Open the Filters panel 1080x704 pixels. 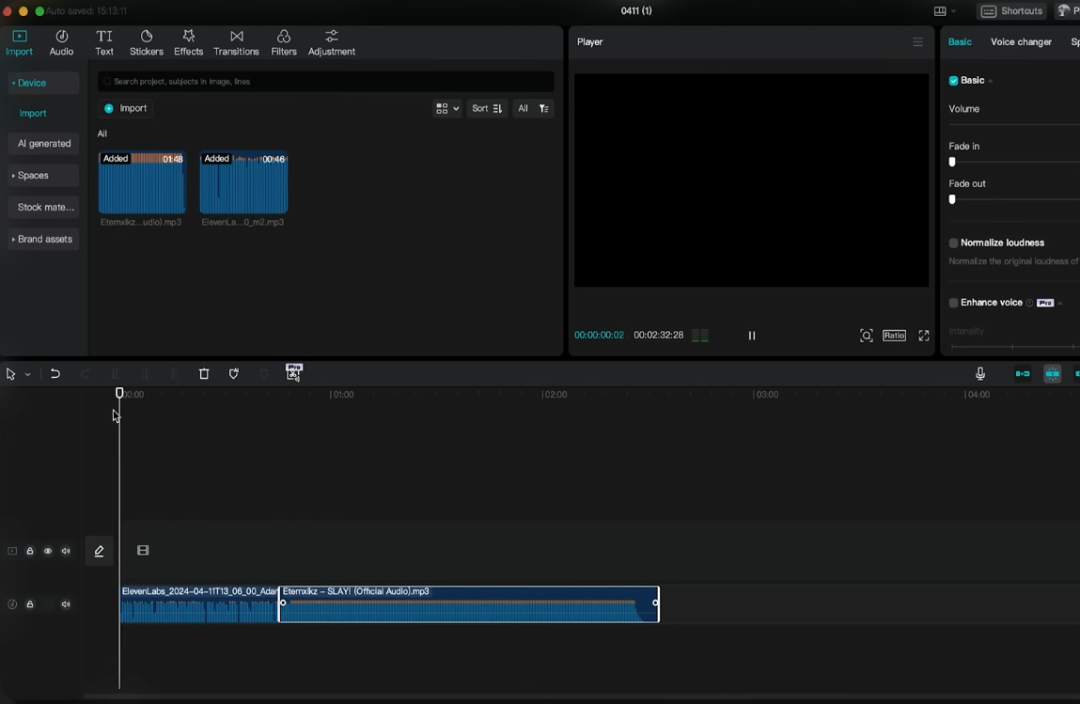[x=284, y=43]
